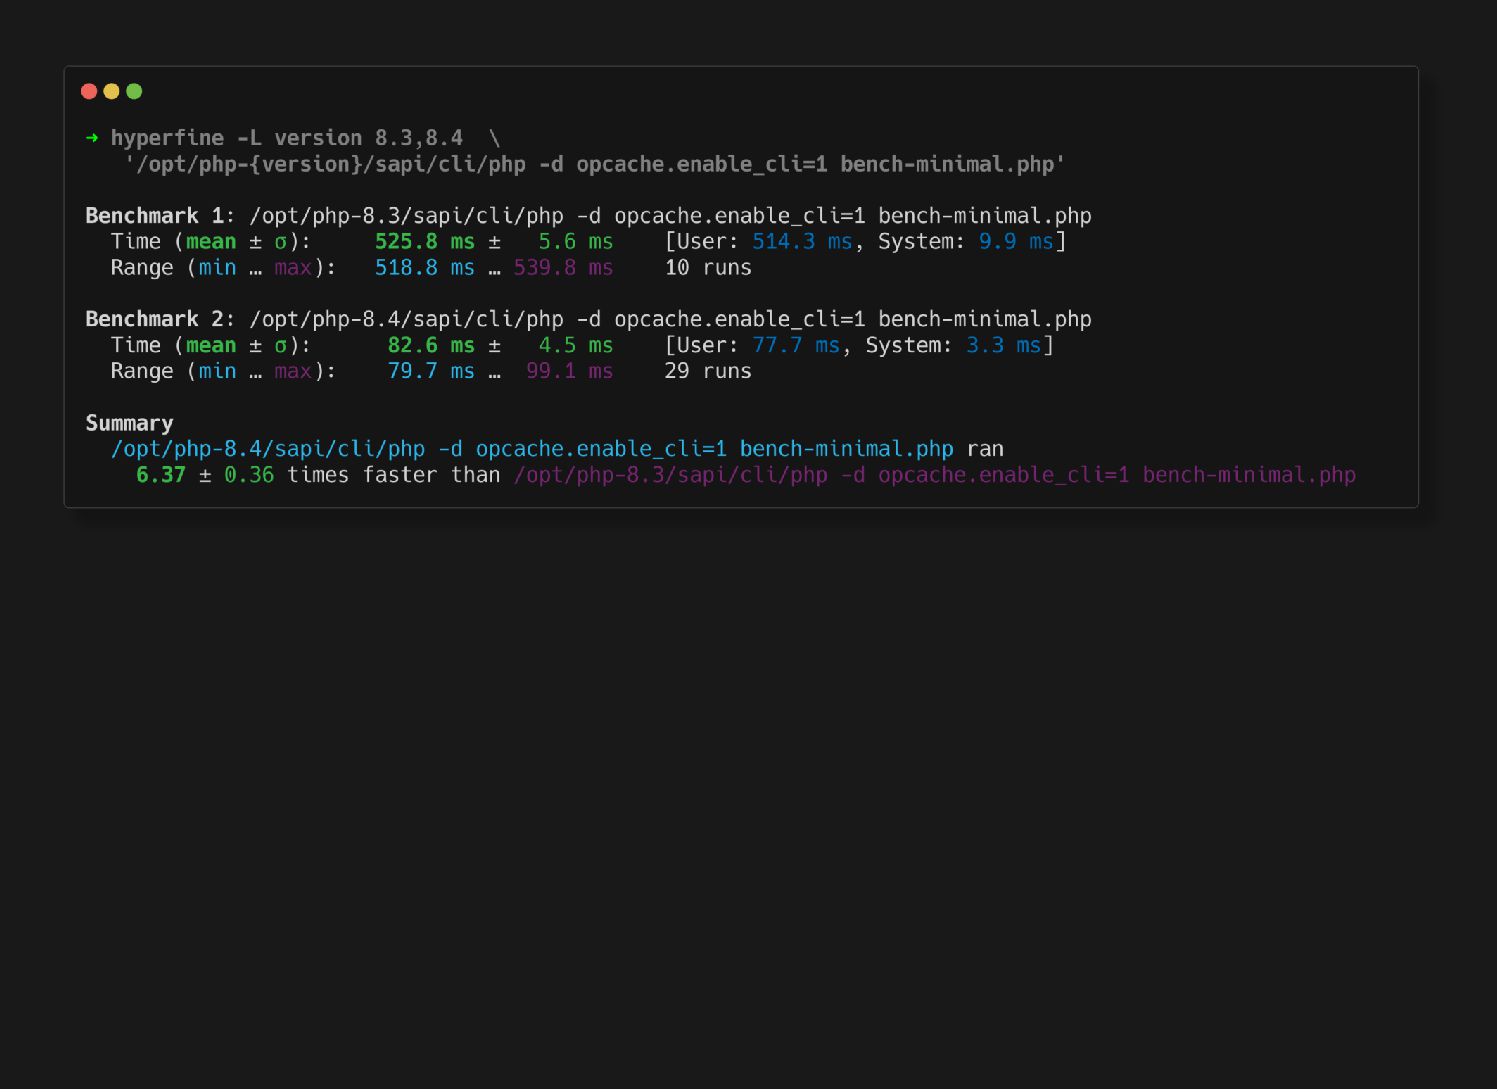Click the System time '9.9 ms'

pyautogui.click(x=1016, y=242)
